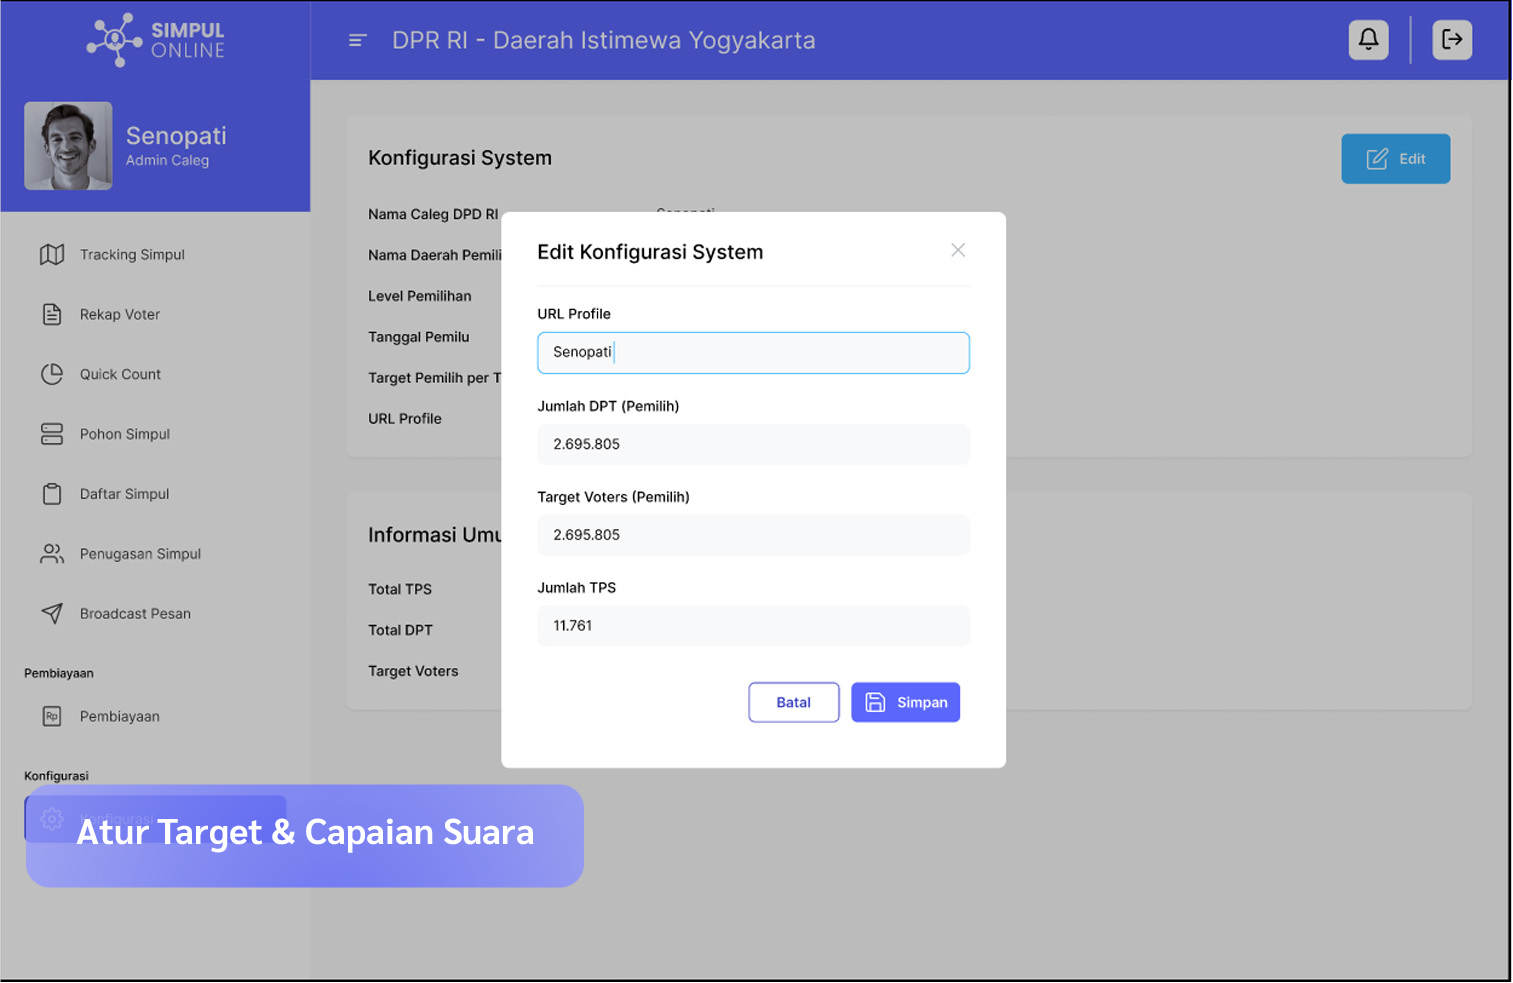The image size is (1513, 983).
Task: Click the Total TPS label
Action: (399, 590)
